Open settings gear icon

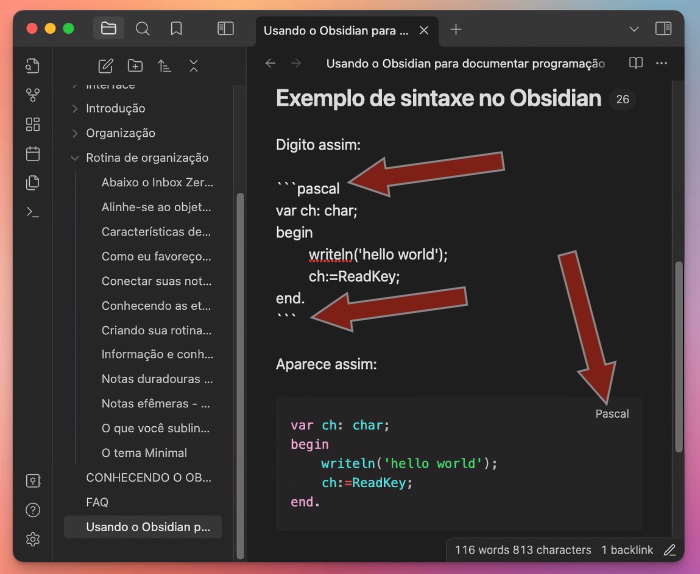pyautogui.click(x=33, y=539)
